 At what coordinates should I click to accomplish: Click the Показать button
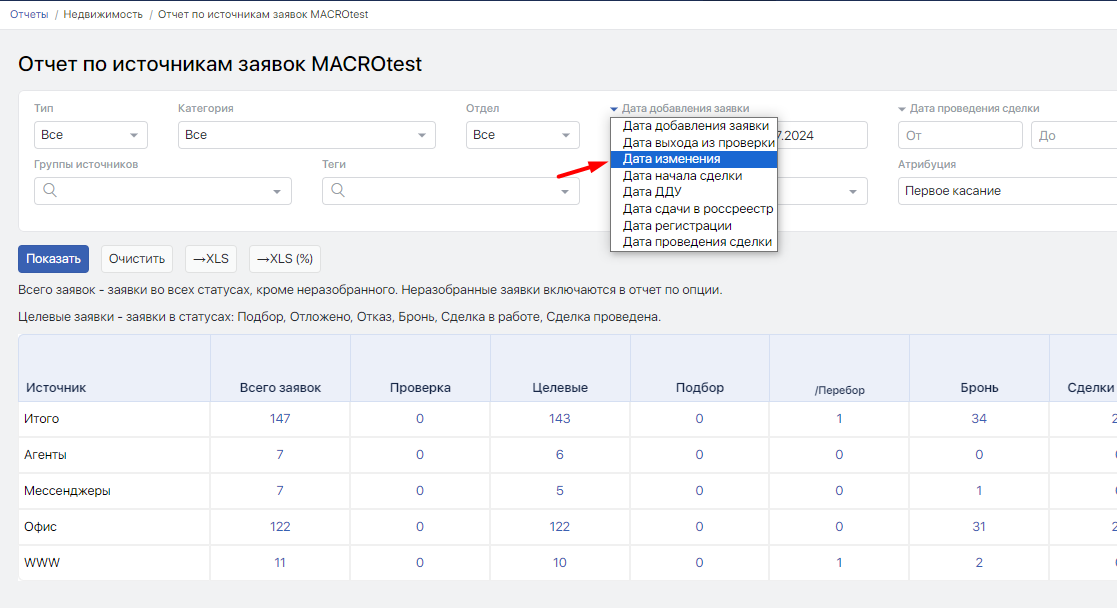(x=53, y=259)
